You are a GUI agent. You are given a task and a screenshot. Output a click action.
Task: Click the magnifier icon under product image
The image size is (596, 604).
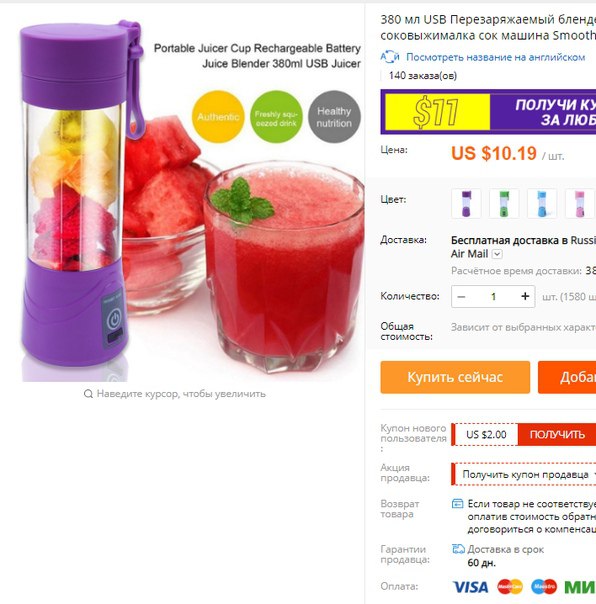(88, 394)
